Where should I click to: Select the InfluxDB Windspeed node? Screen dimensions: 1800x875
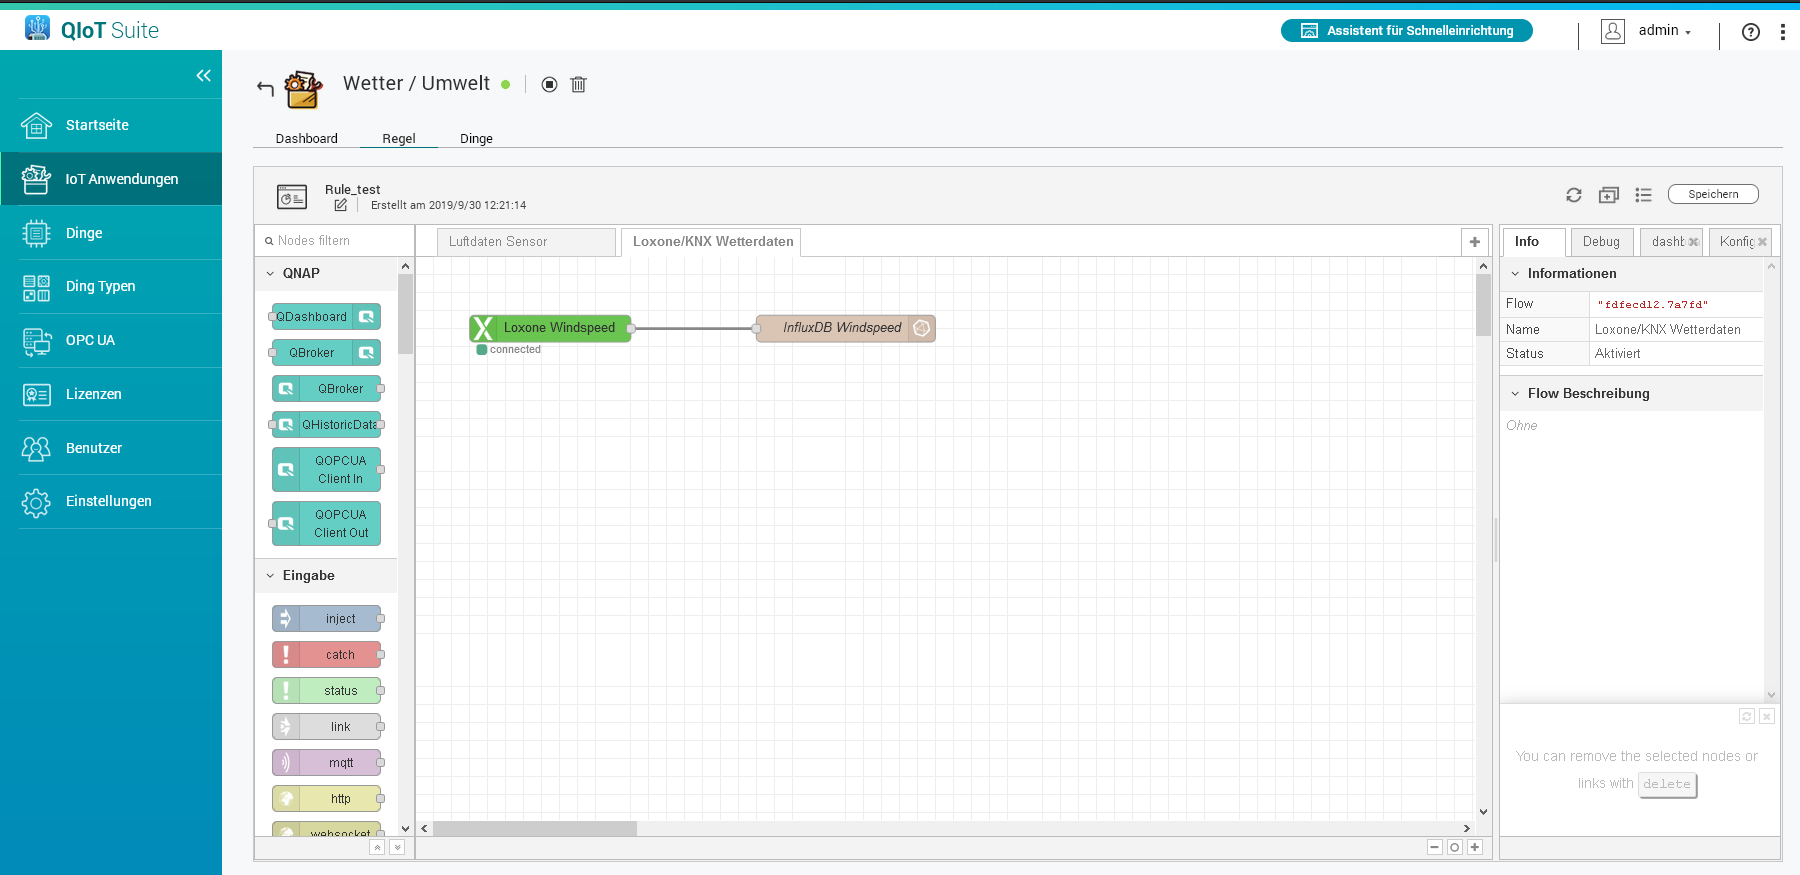pyautogui.click(x=846, y=328)
